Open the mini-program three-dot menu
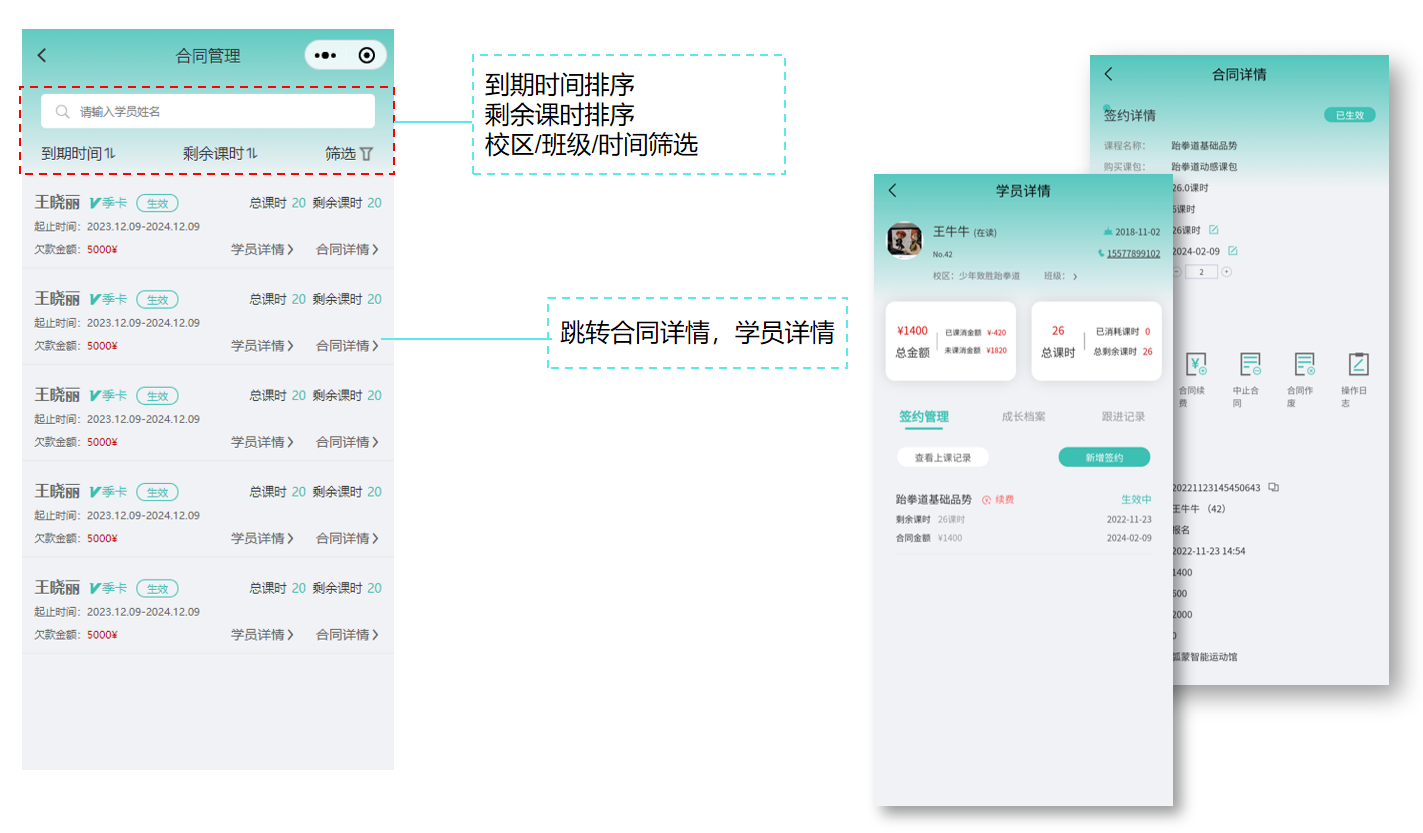The image size is (1423, 833). (x=325, y=56)
